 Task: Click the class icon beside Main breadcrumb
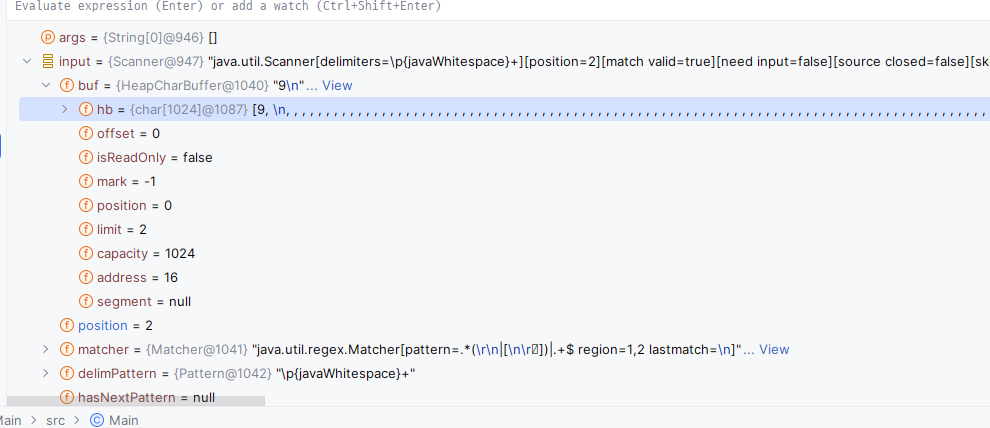(x=97, y=420)
